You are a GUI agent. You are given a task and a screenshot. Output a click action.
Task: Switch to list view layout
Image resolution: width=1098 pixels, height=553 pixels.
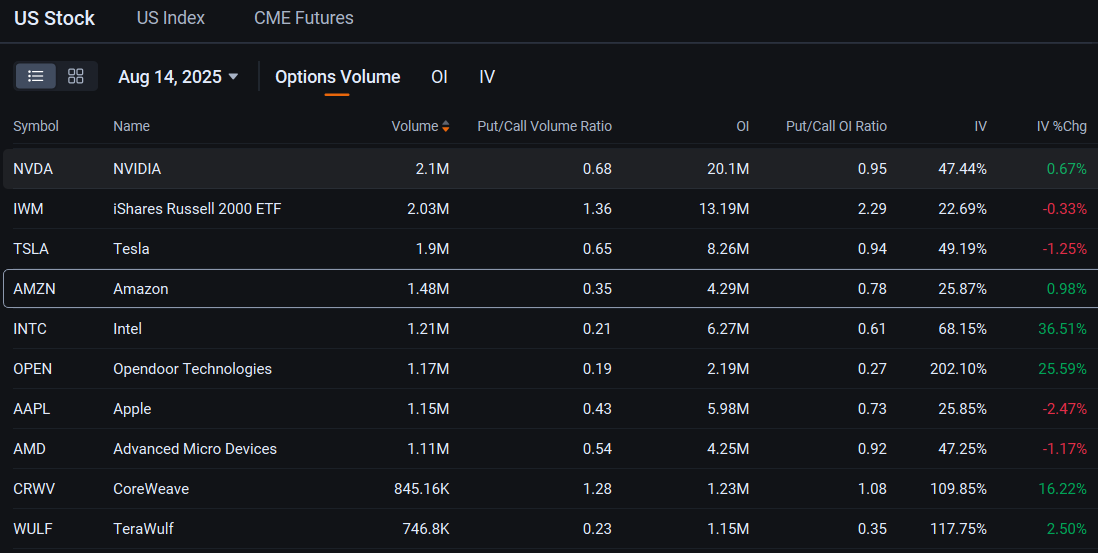(36, 76)
